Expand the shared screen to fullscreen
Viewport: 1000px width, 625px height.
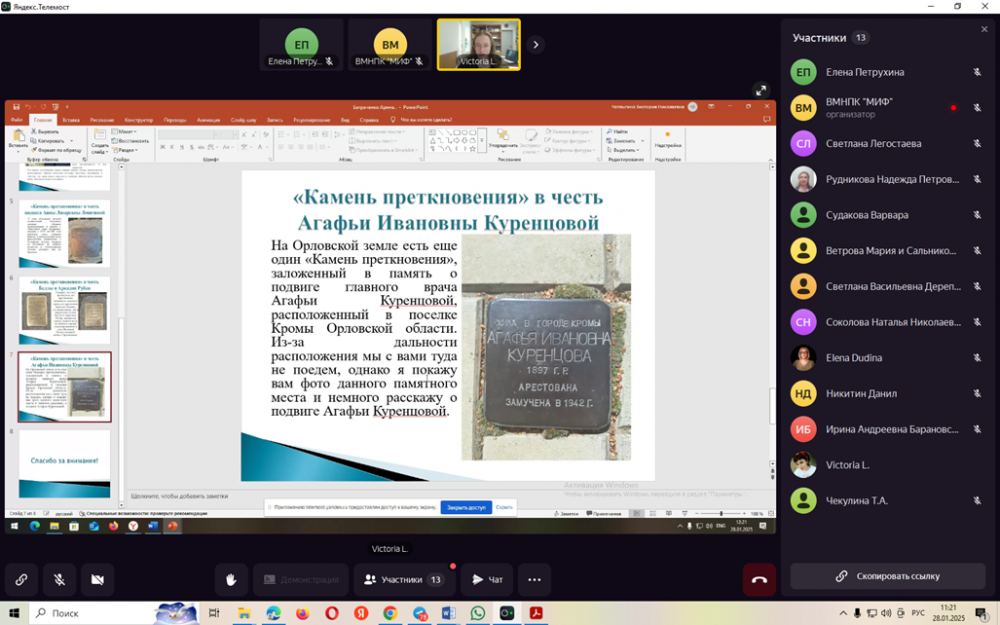pos(761,90)
